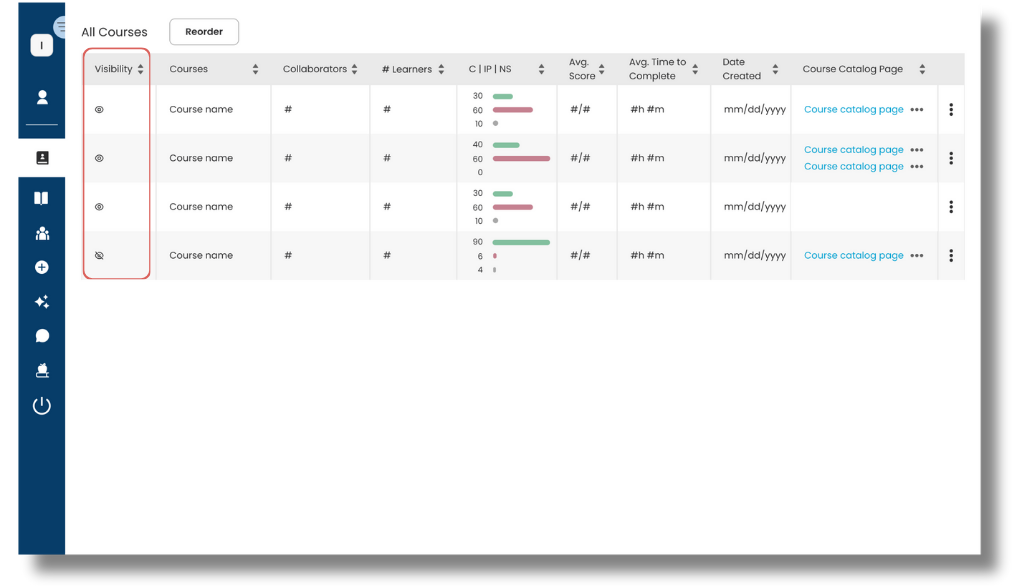
Task: Click the Date Created header label
Action: [x=742, y=69]
